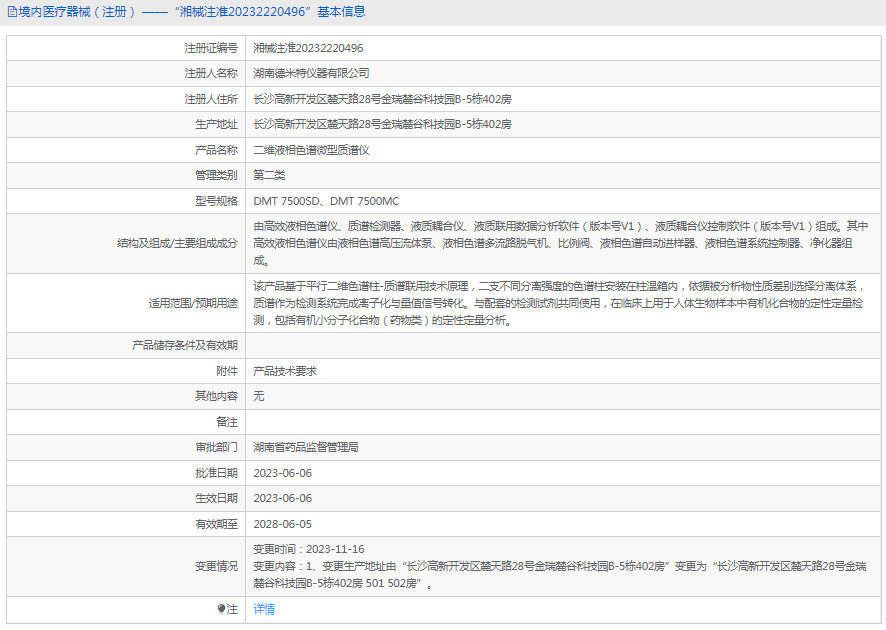The image size is (886, 630).
Task: Click the 结构及组成/主要组成成分 label
Action: [x=177, y=244]
